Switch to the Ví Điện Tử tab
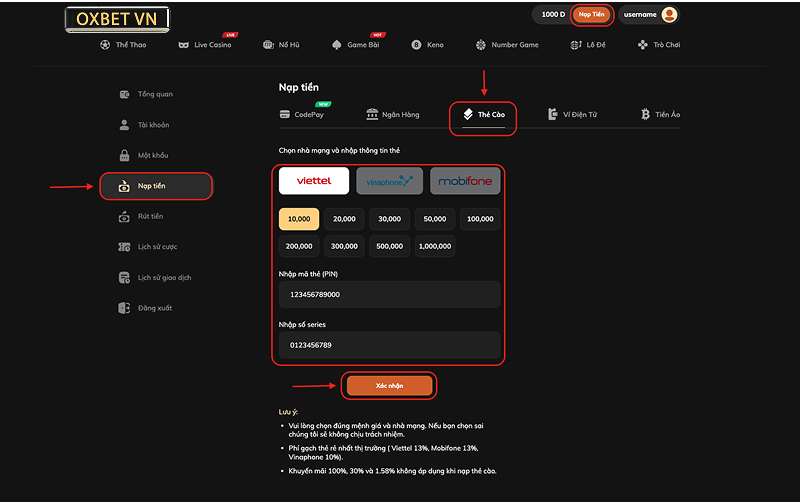This screenshot has height=502, width=800. click(x=573, y=115)
